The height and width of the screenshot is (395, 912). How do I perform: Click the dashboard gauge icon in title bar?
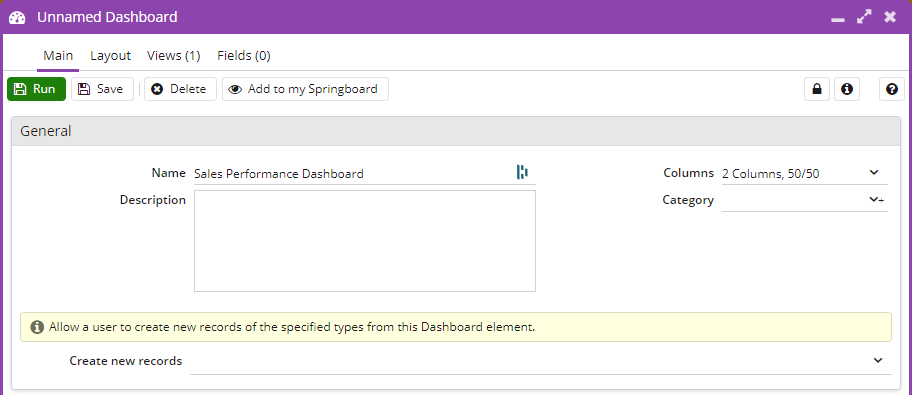pos(17,17)
